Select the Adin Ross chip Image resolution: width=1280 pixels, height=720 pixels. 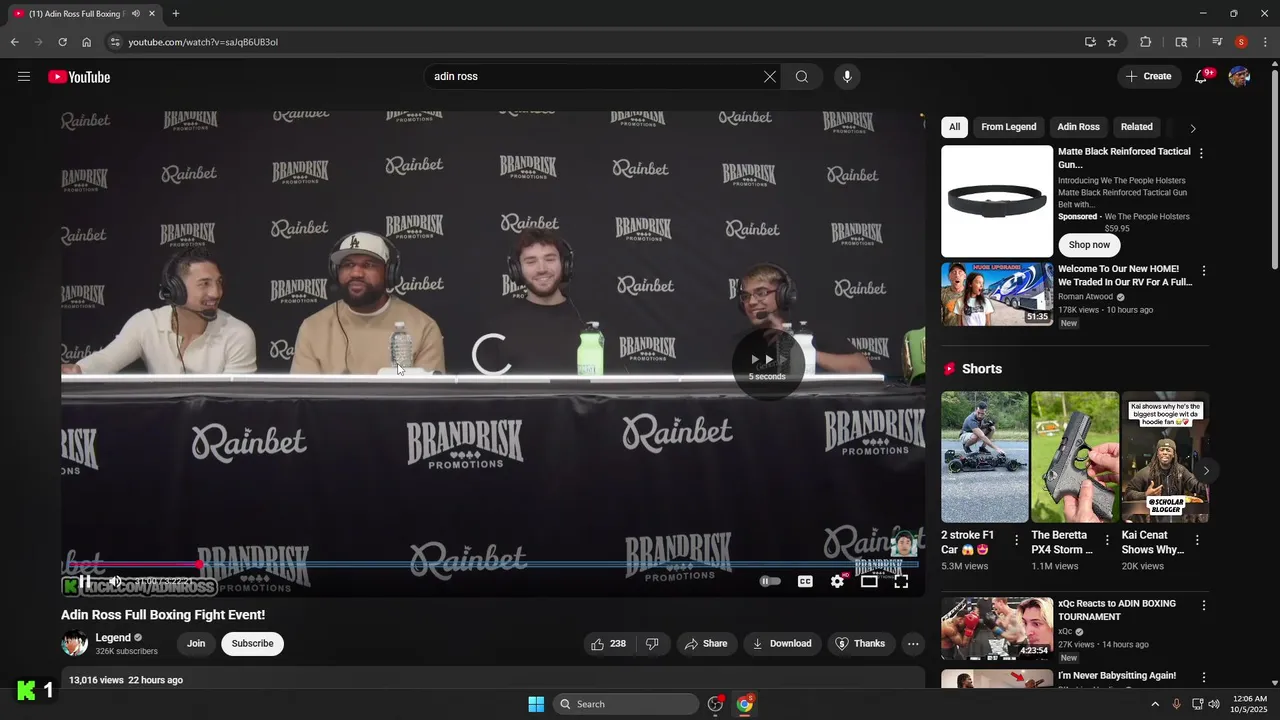pos(1078,127)
